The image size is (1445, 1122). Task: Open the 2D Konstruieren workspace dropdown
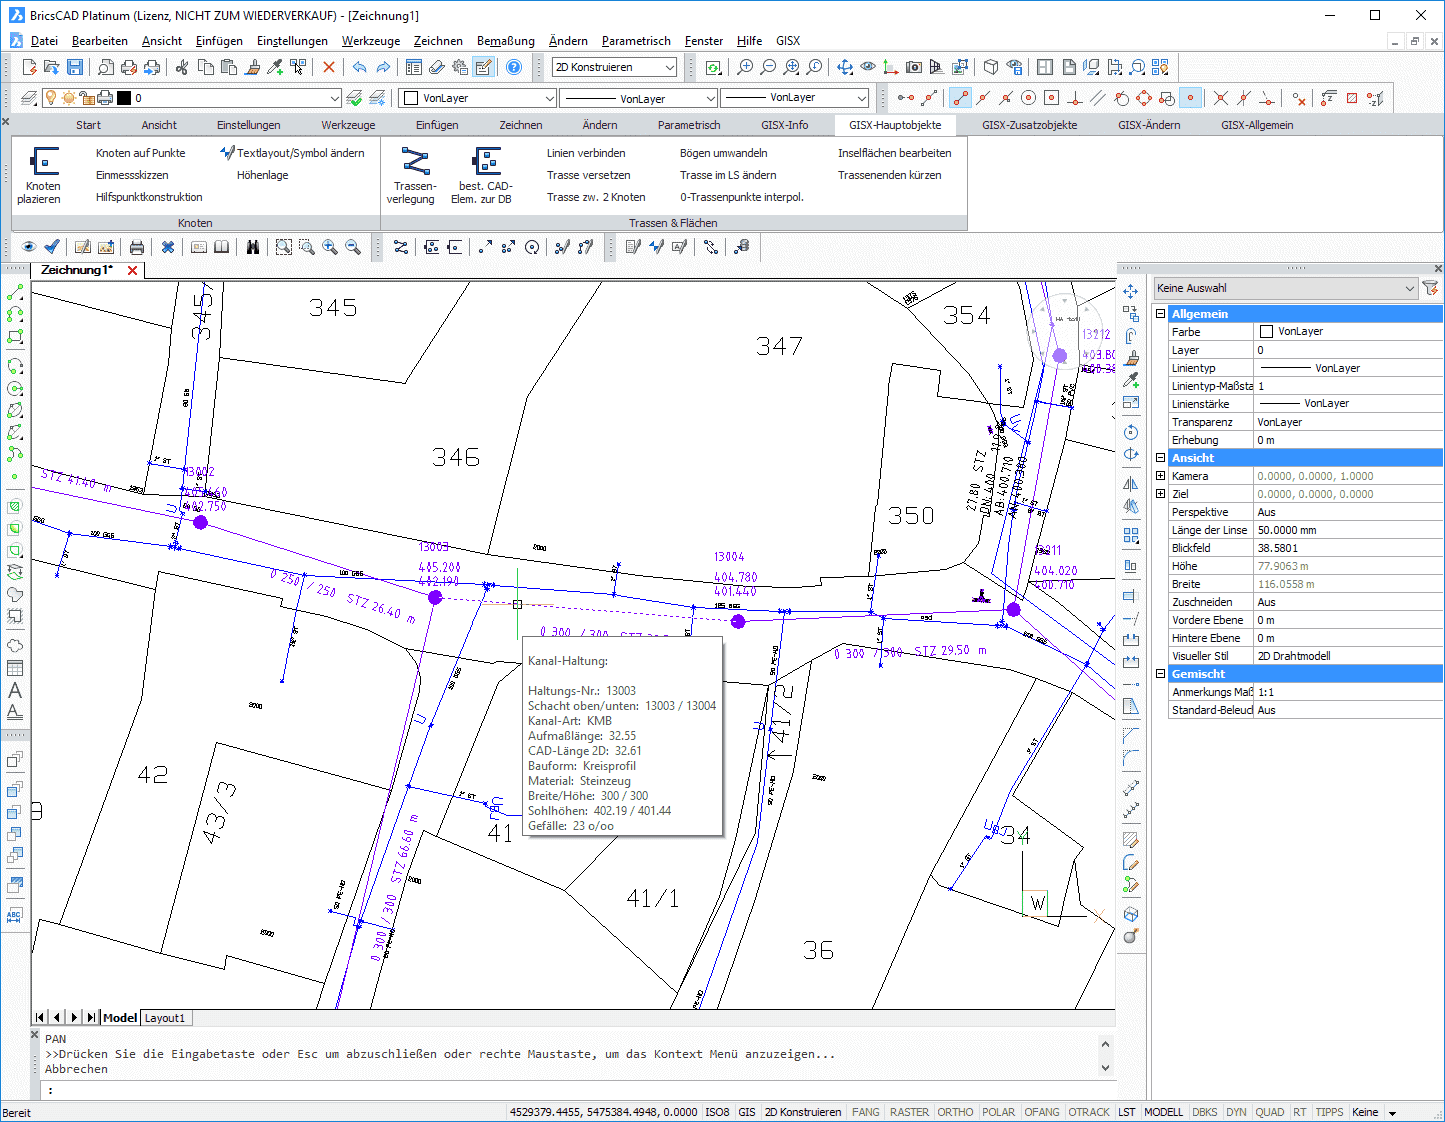pyautogui.click(x=669, y=67)
